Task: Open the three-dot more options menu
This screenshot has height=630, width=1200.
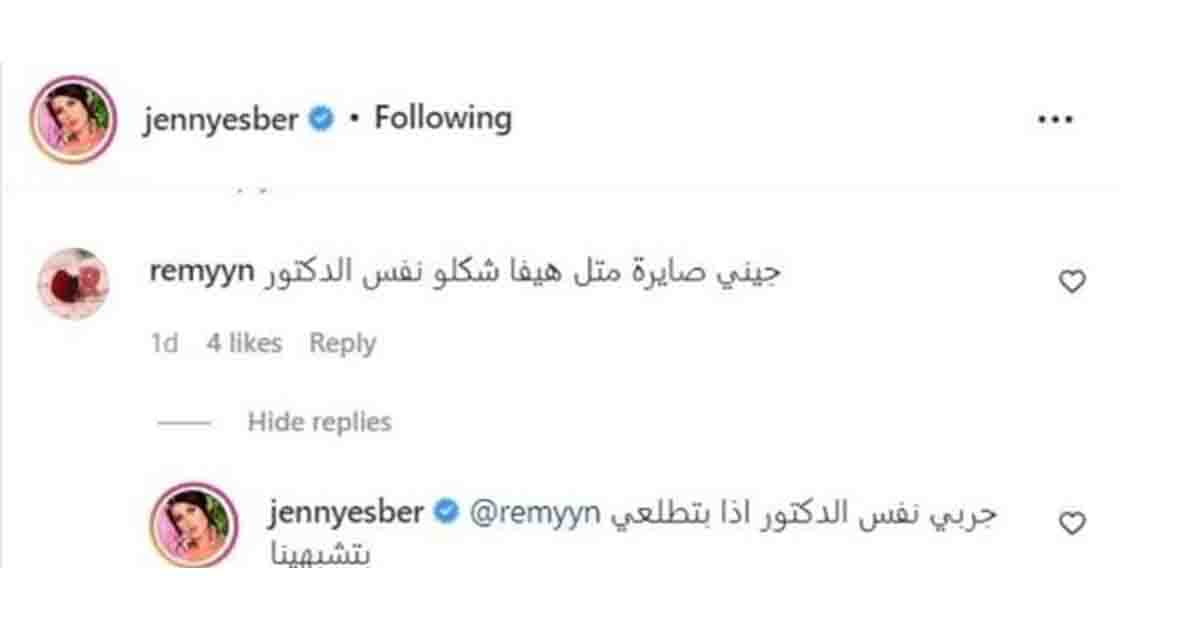Action: point(1054,119)
